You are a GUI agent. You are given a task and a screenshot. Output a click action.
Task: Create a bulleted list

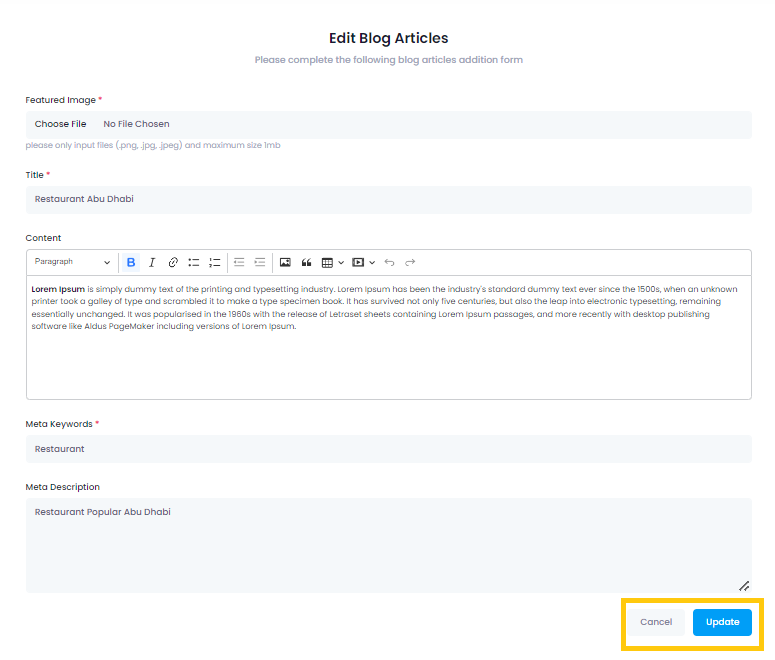pos(194,262)
